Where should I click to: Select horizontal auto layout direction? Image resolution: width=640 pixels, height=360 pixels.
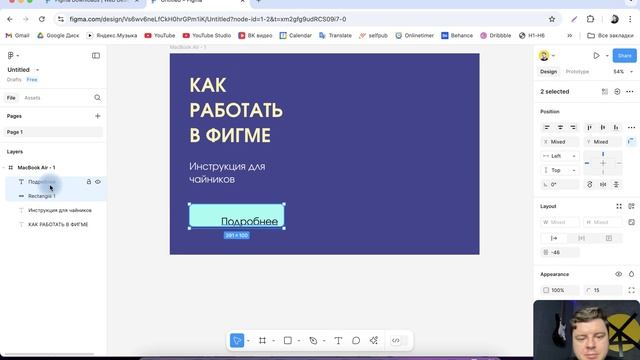point(554,238)
